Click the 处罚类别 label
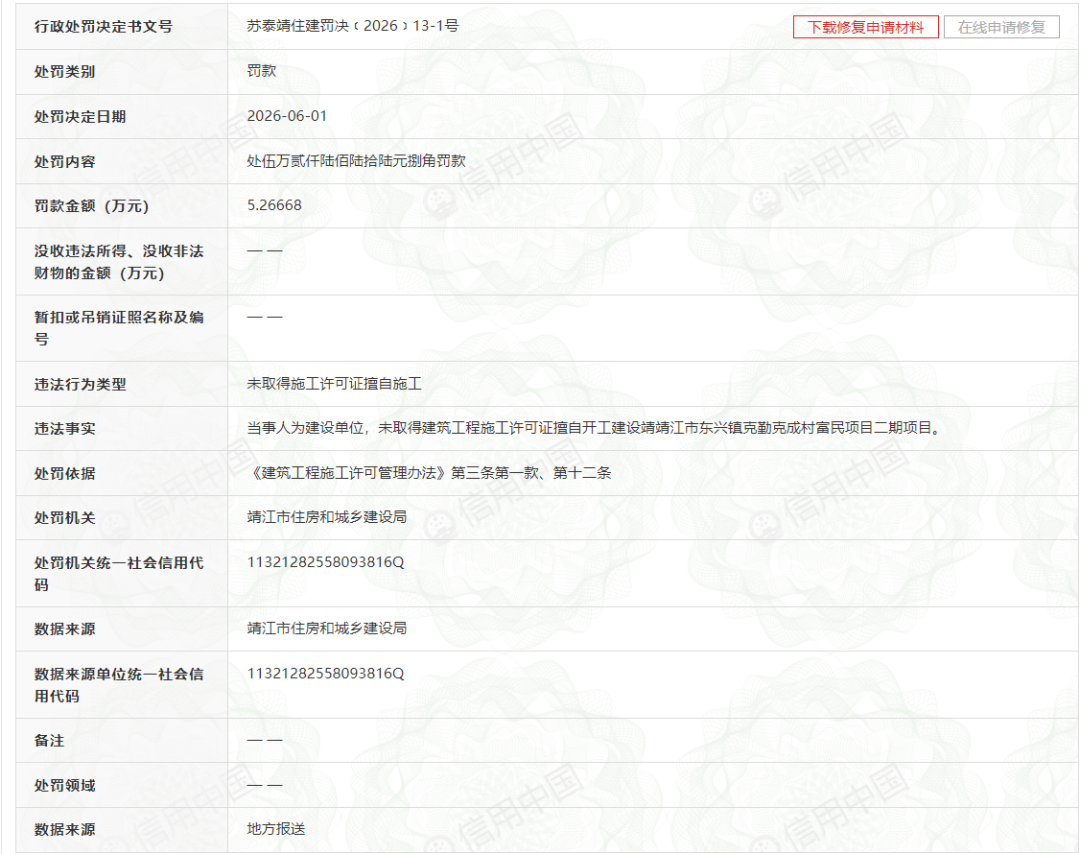Screen dimensions: 1080x854 tap(65, 72)
